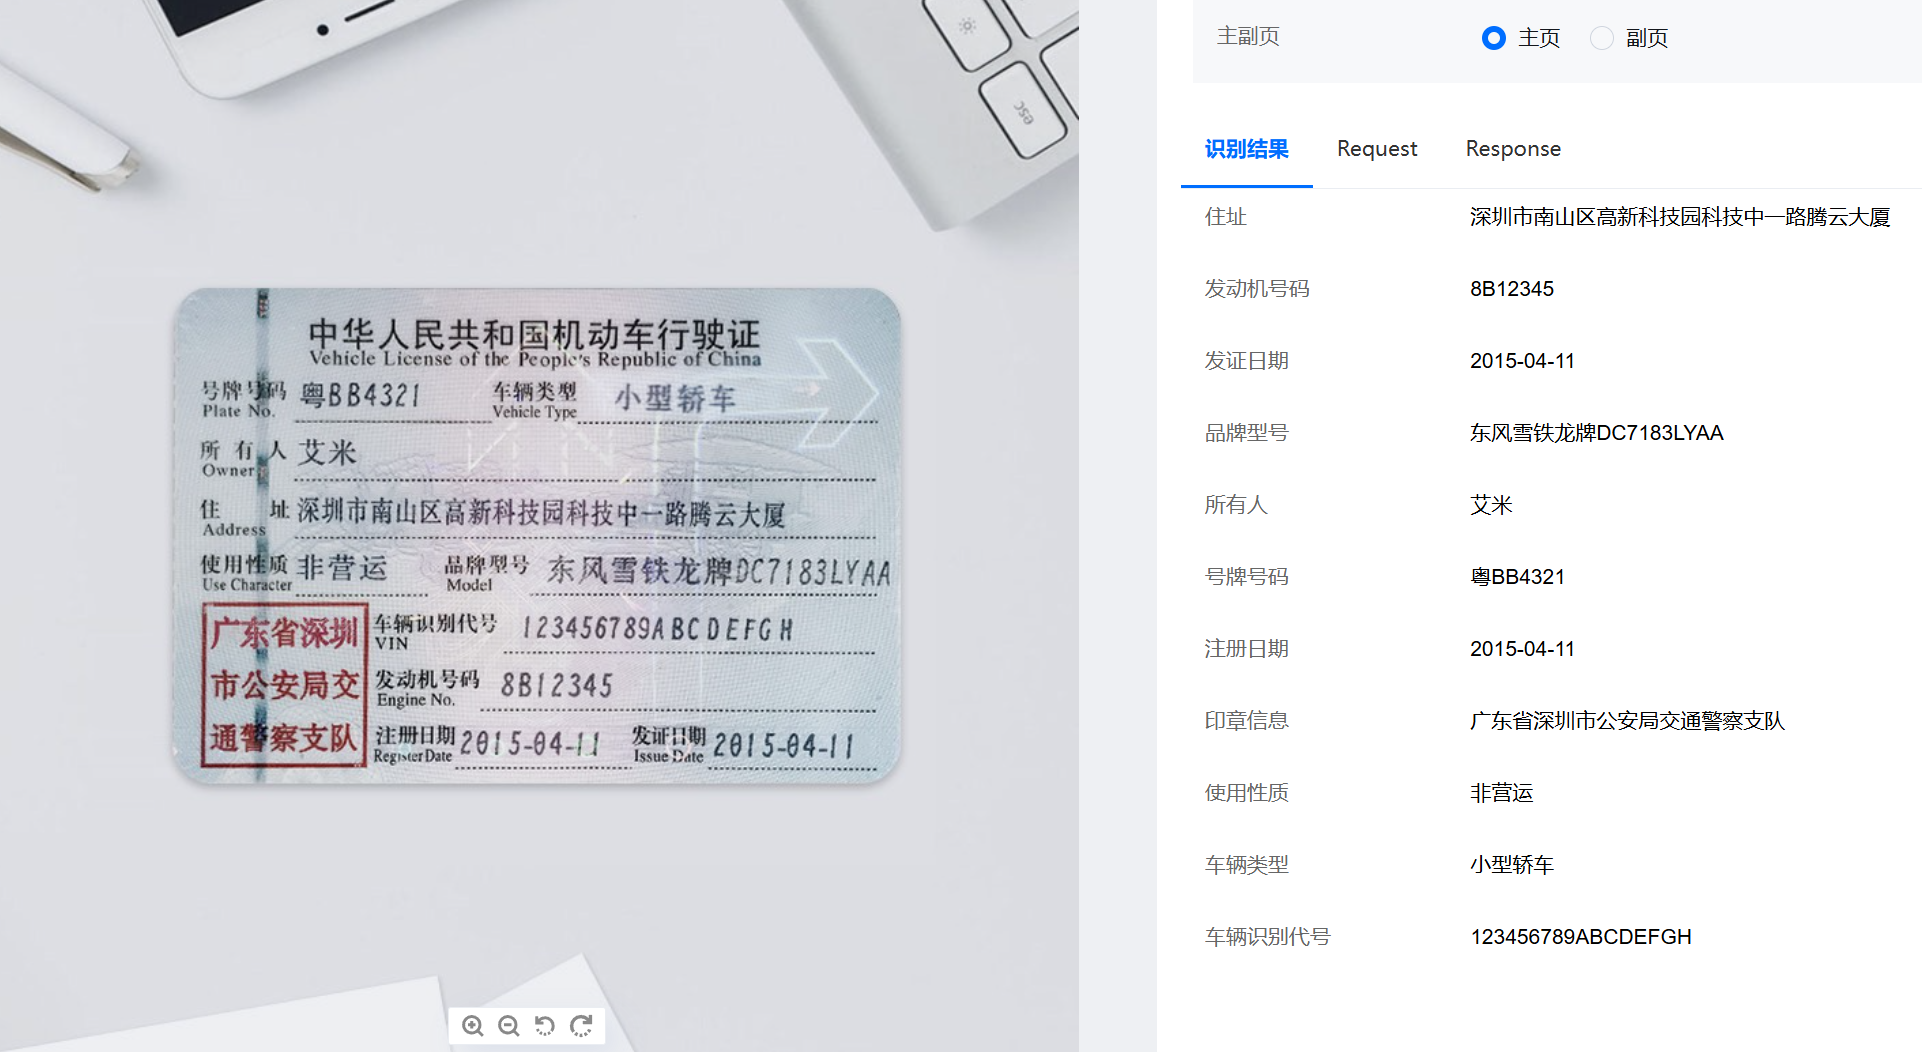Click the vehicle license card image

pos(538,535)
